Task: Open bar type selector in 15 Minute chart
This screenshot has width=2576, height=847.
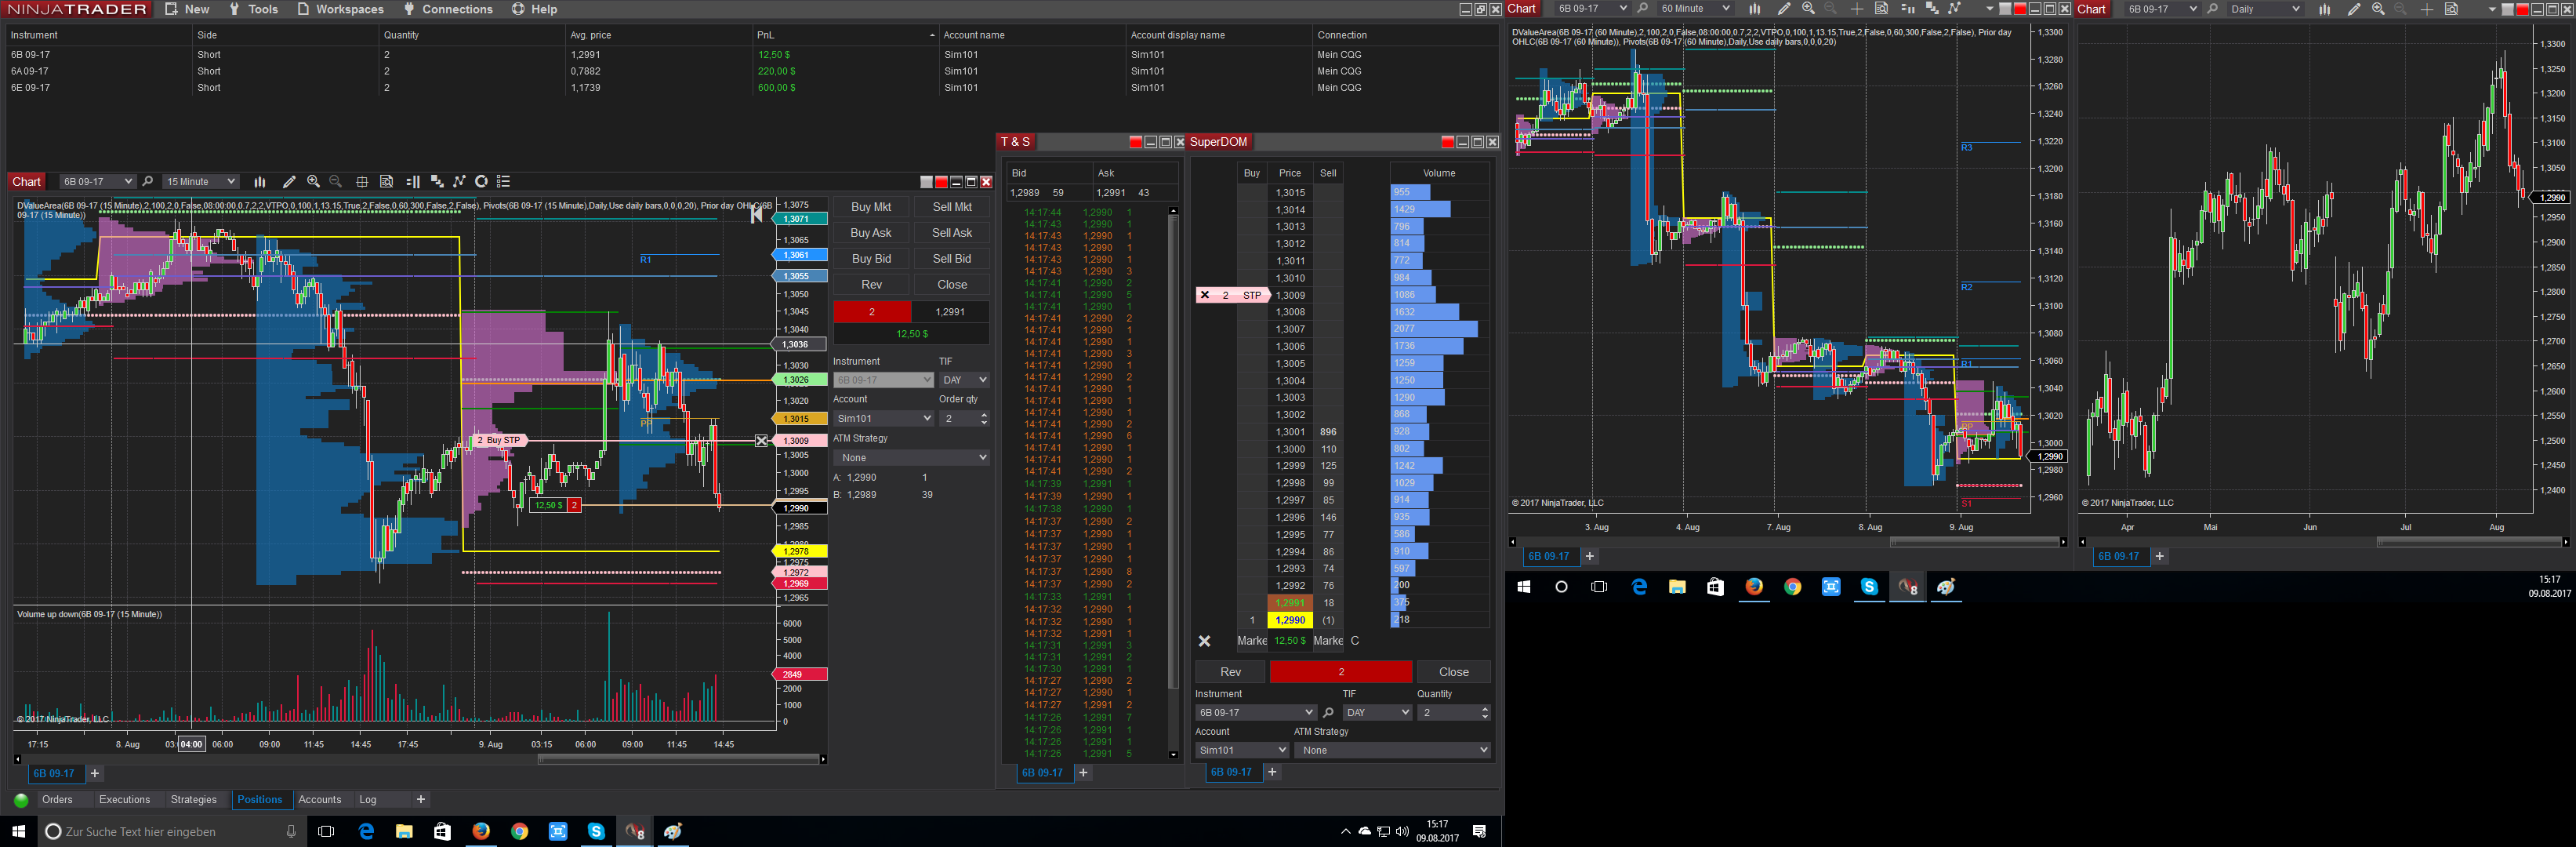Action: (x=260, y=182)
